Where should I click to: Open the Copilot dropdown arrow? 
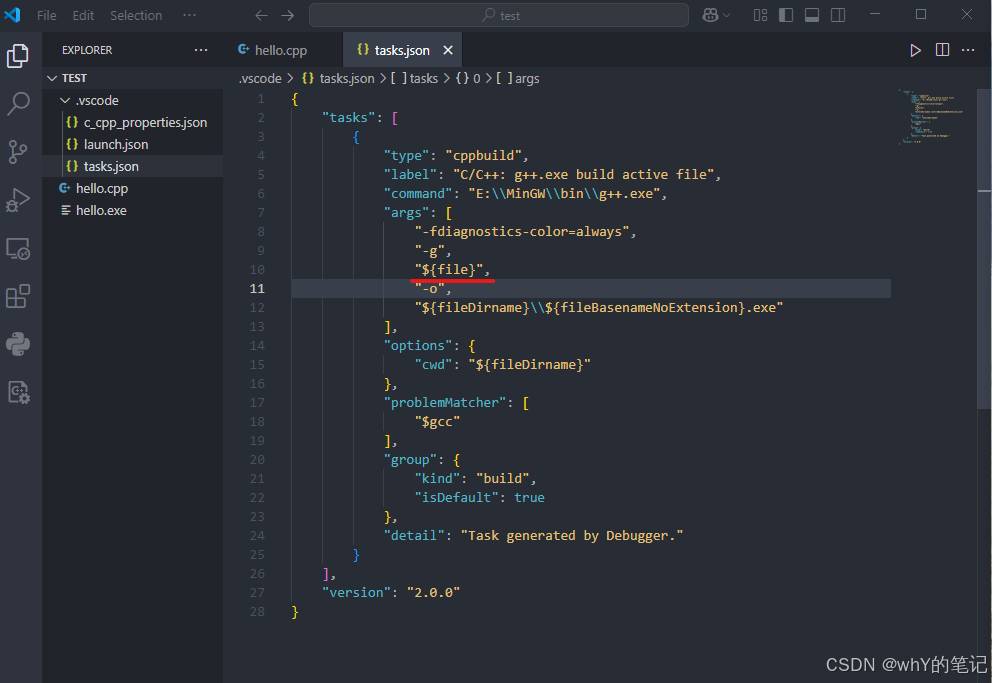(726, 15)
